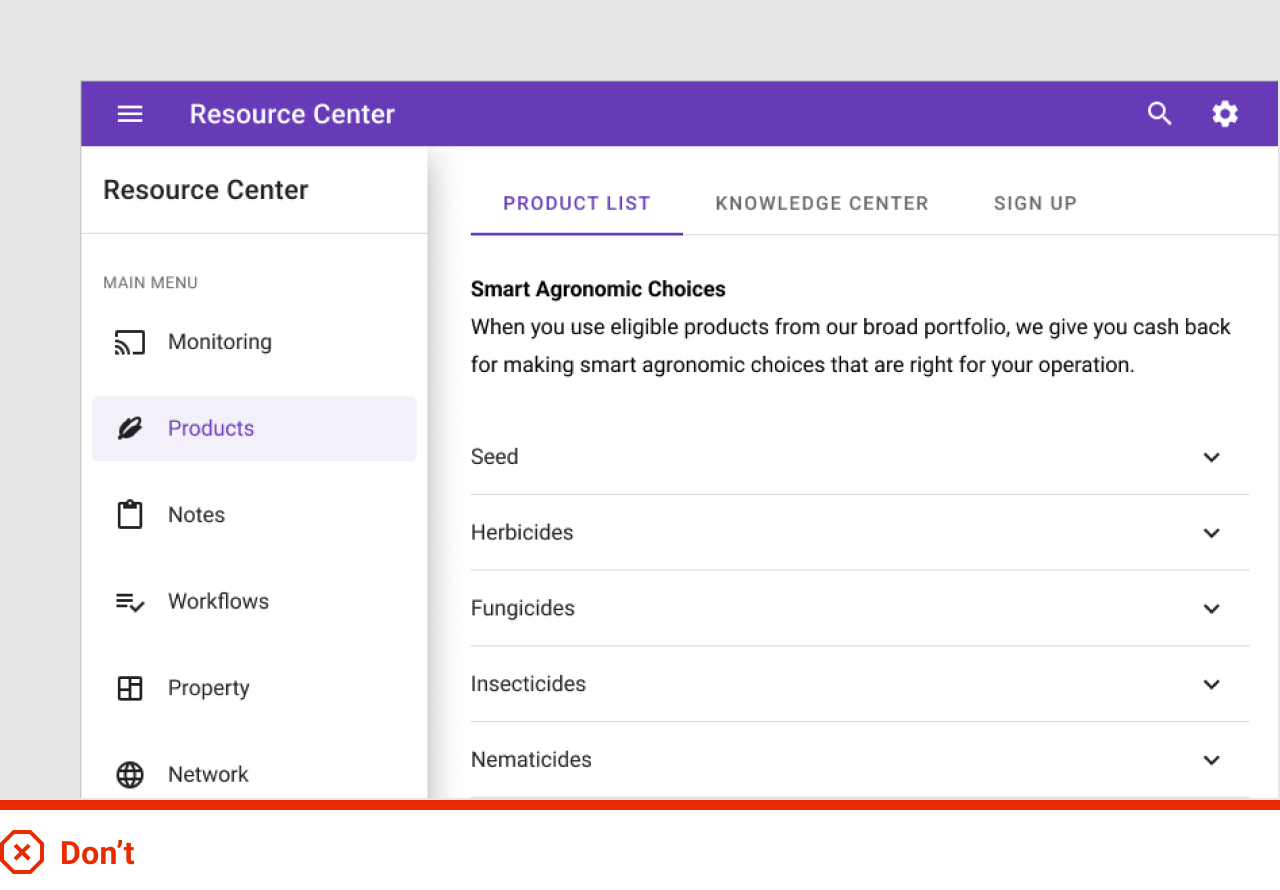
Task: Click the Resource Center title in app bar
Action: 292,114
